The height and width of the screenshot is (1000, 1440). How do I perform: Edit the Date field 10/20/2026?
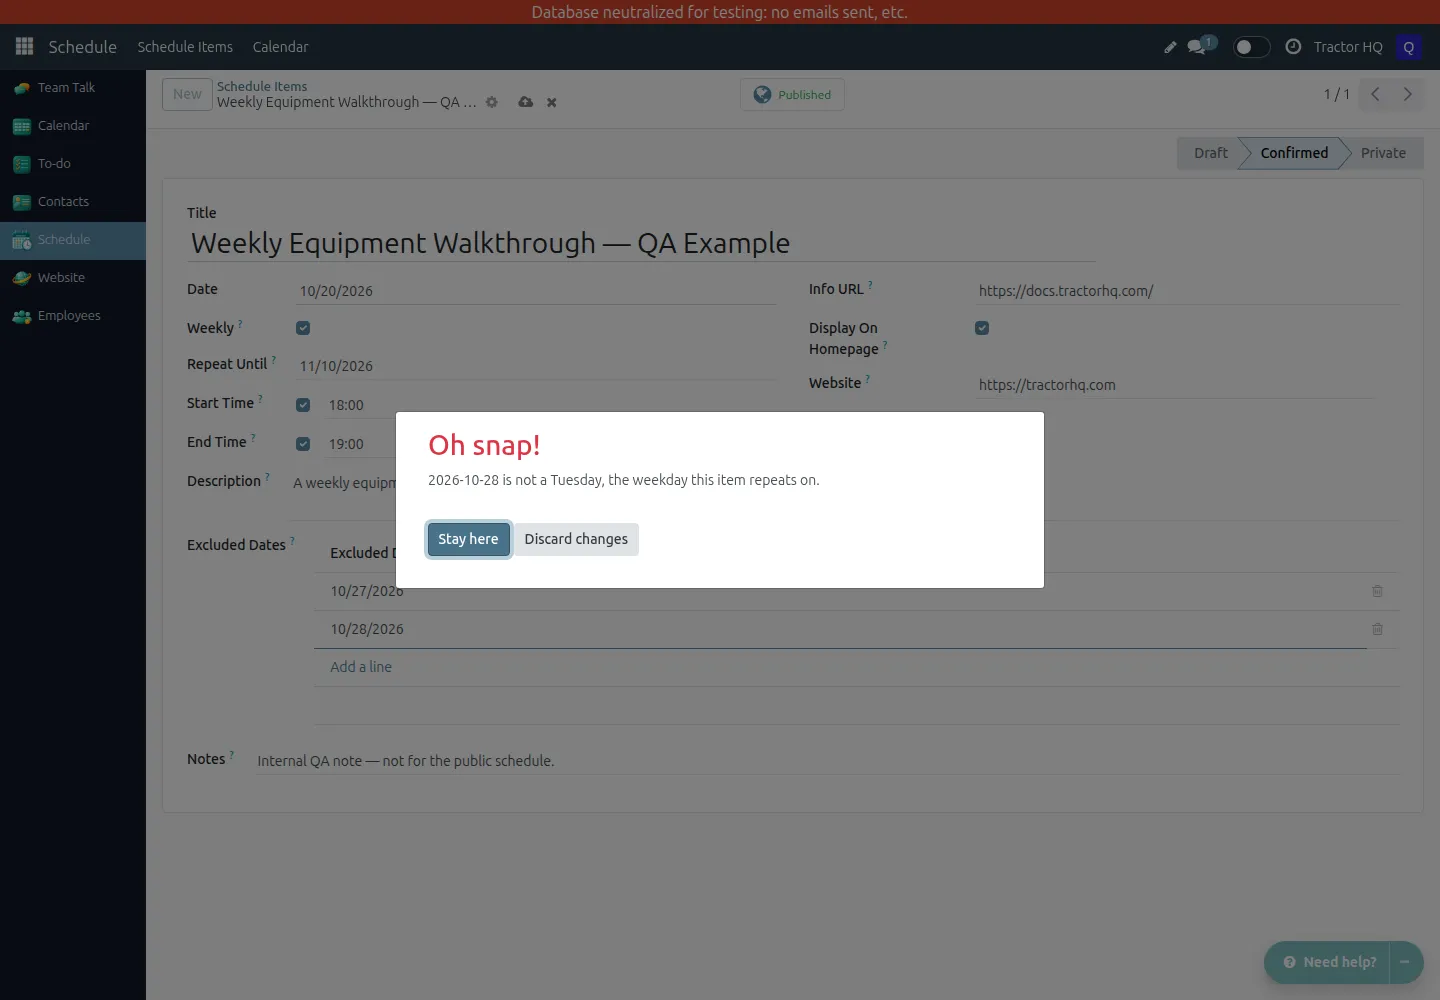pos(536,291)
